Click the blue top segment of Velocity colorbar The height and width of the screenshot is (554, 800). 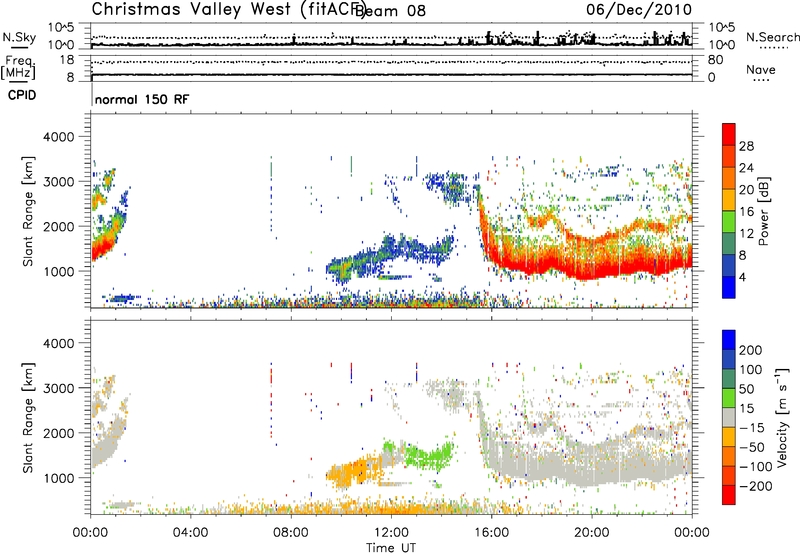[x=729, y=340]
